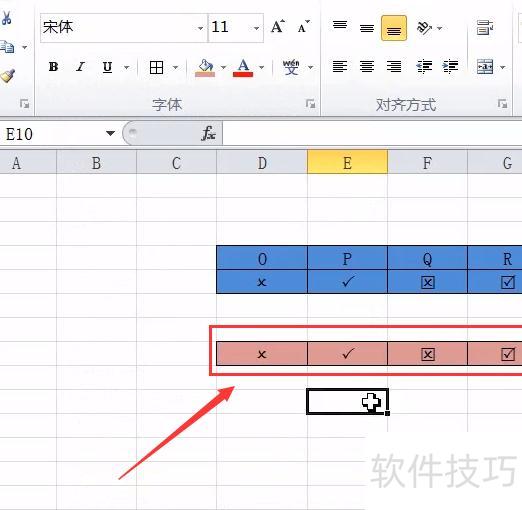Open 对齐方式 group dialog launcher
The width and height of the screenshot is (522, 510).
click(503, 104)
